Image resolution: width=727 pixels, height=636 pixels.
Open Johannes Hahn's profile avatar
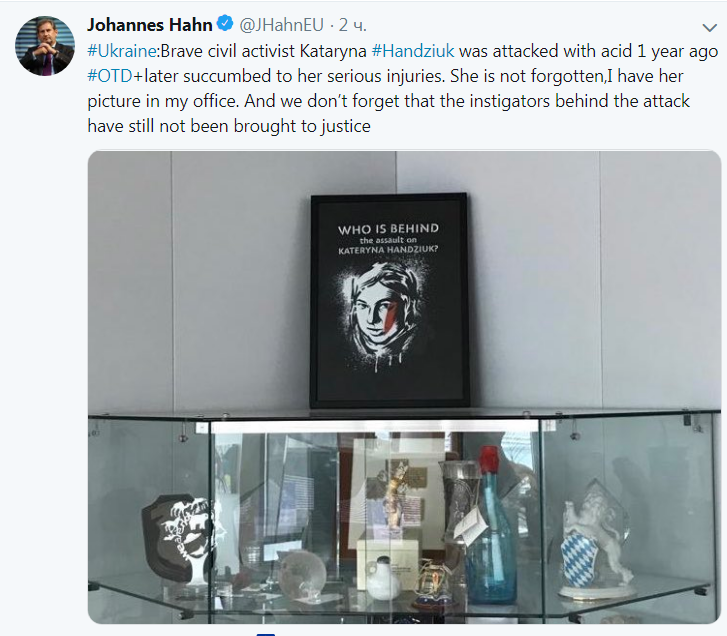click(x=45, y=46)
